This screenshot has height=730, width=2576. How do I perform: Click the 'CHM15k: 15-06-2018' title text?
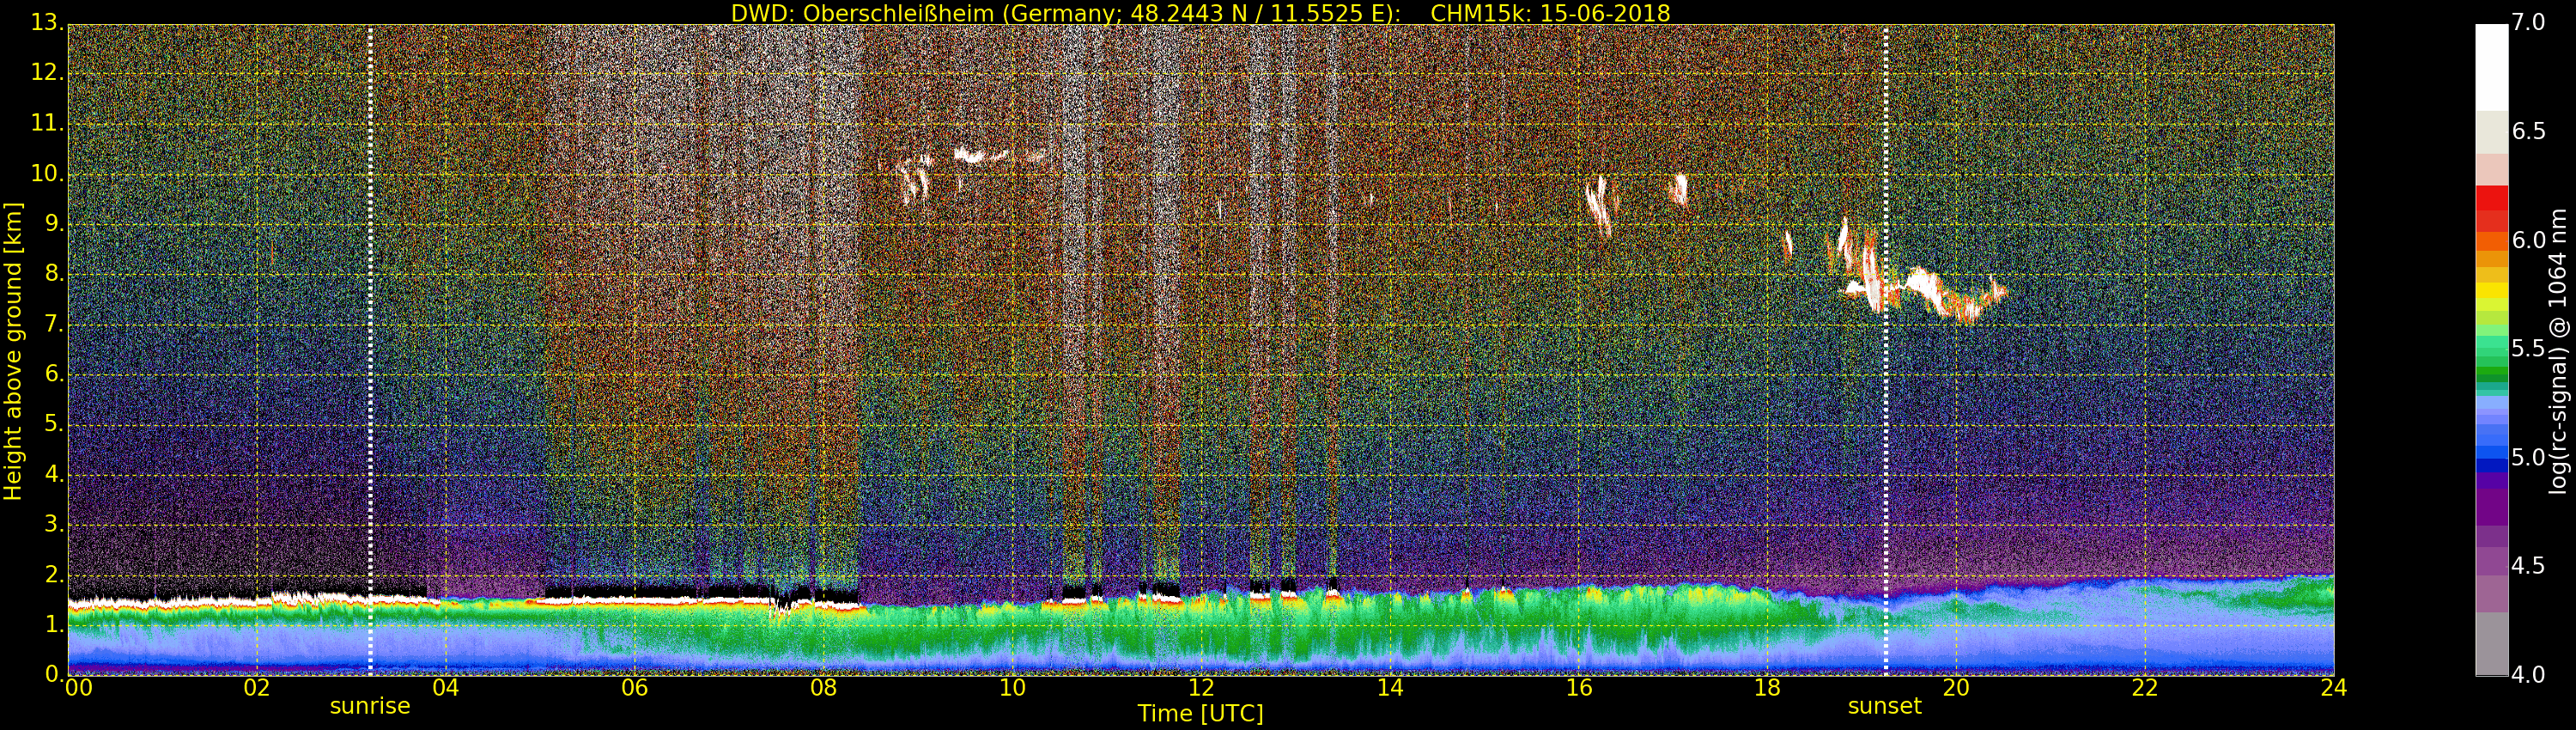click(x=1550, y=13)
